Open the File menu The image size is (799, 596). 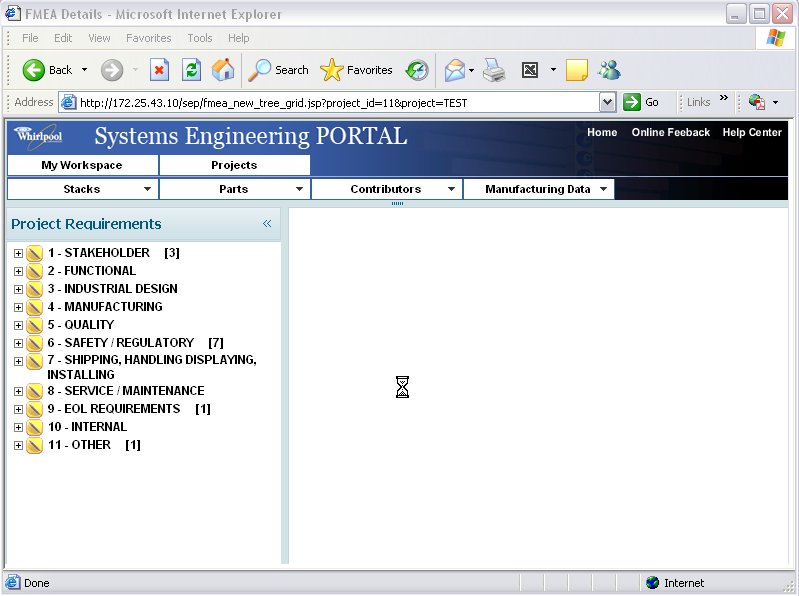30,38
